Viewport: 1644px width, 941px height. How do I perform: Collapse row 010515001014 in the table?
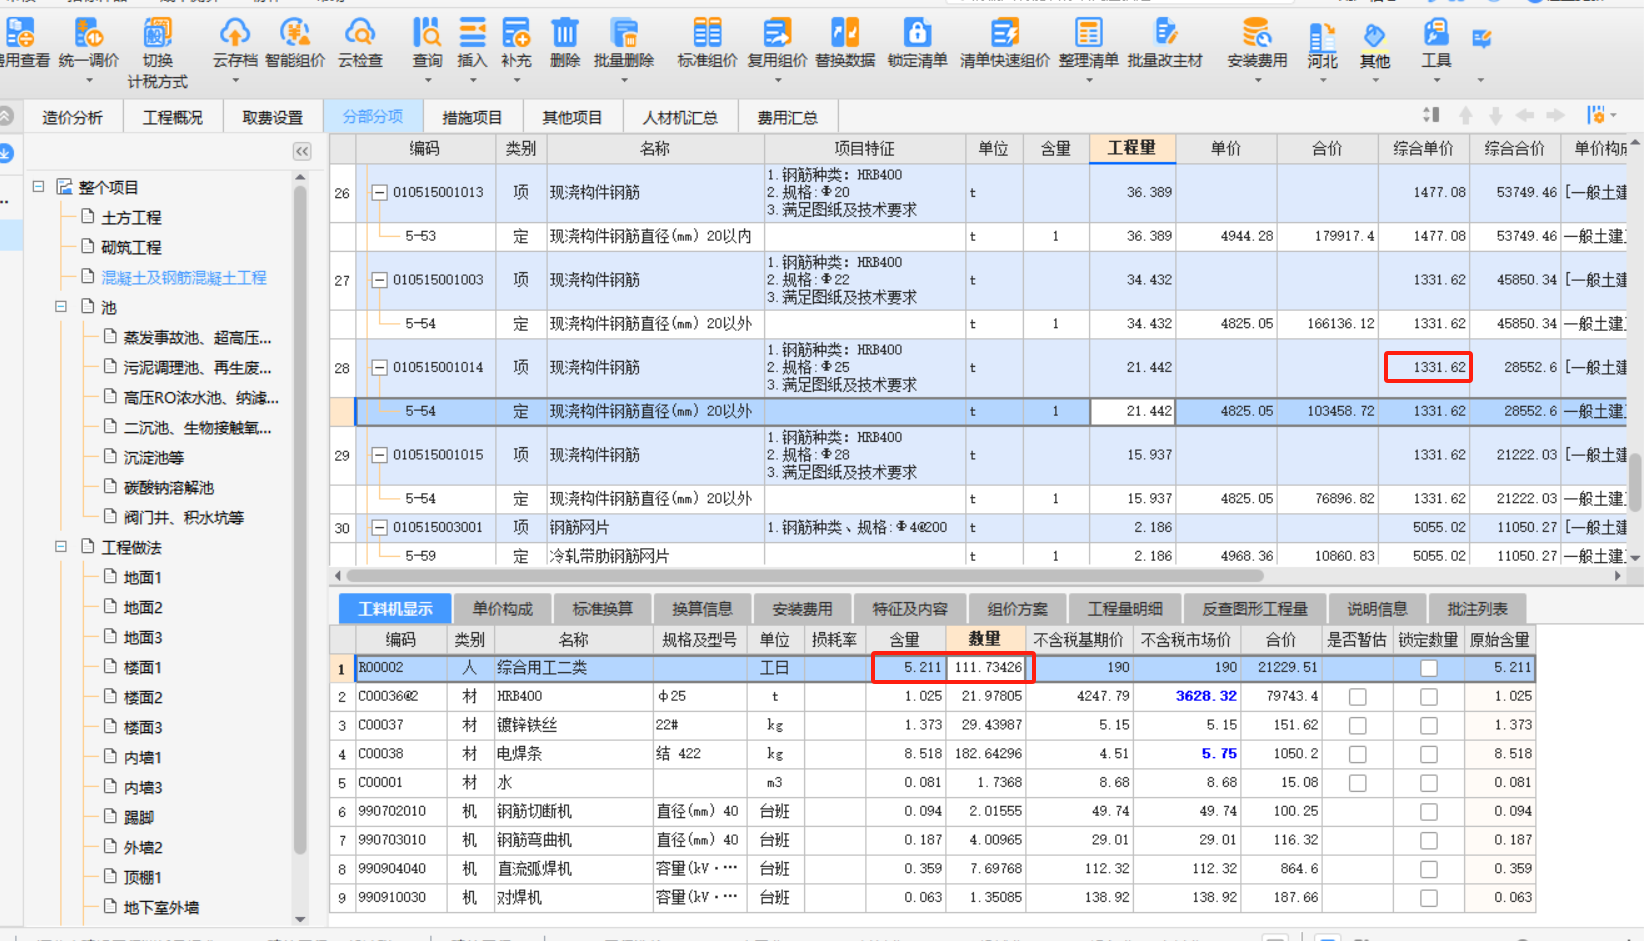tap(379, 368)
